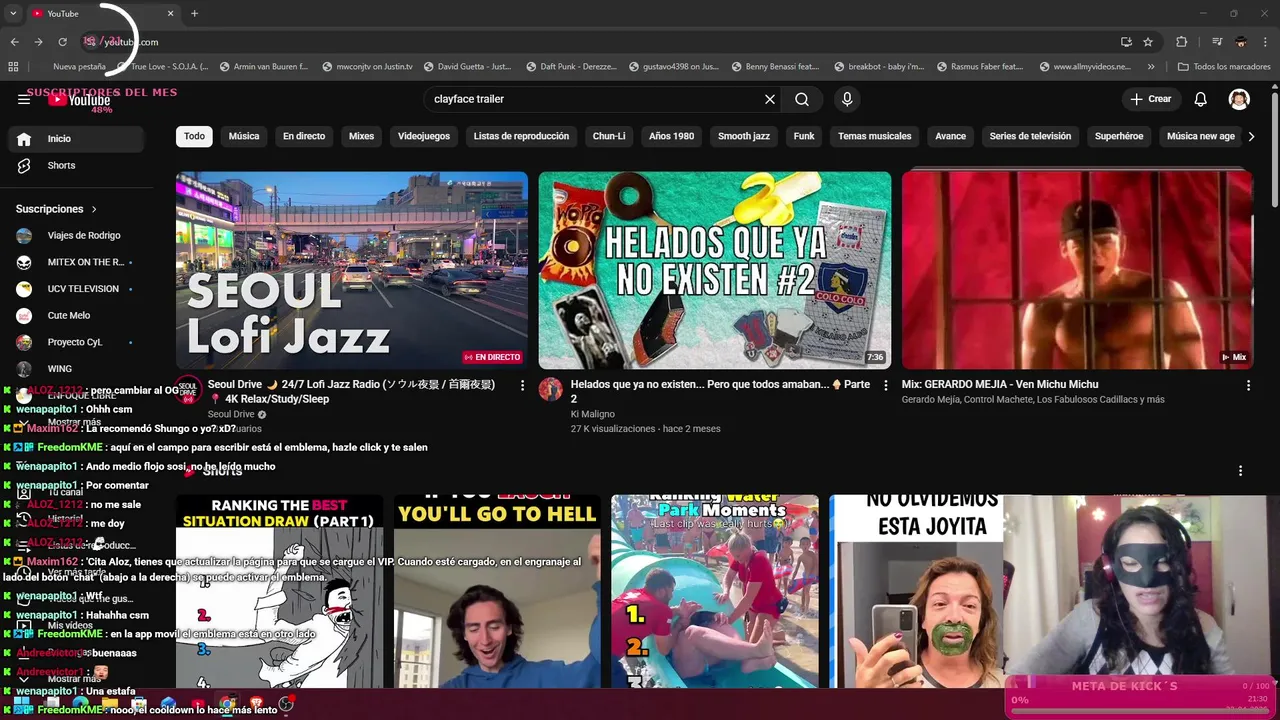Select the Funk filter chip
1280x720 pixels.
pos(804,136)
